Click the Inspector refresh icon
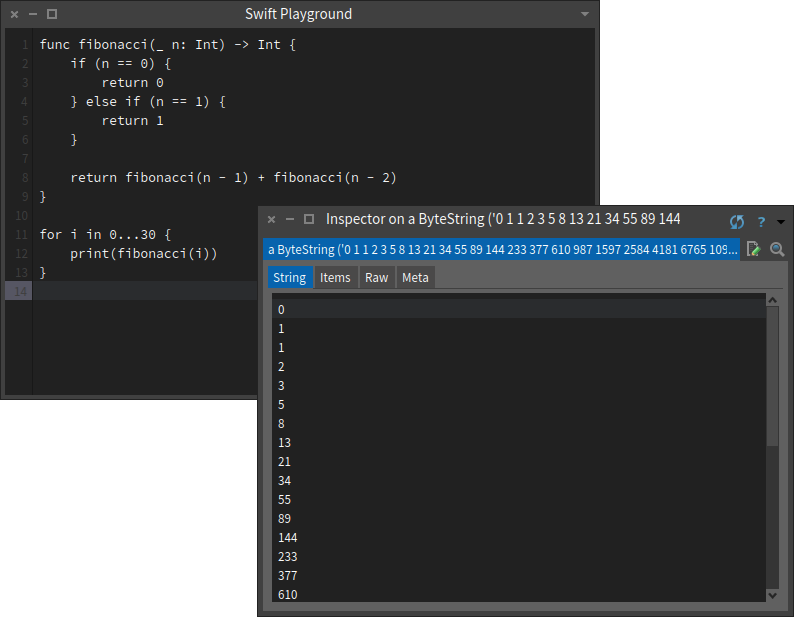Viewport: 794px width, 617px height. (737, 221)
